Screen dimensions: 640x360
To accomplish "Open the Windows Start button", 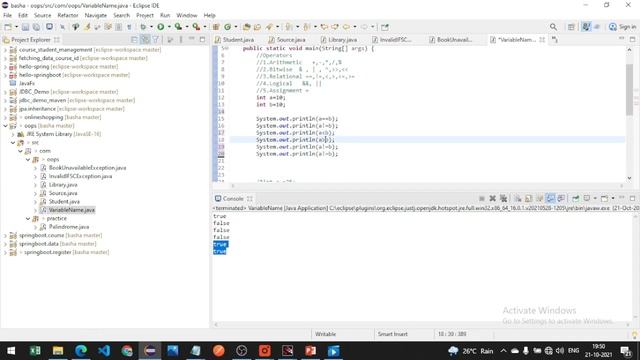I will tap(11, 351).
